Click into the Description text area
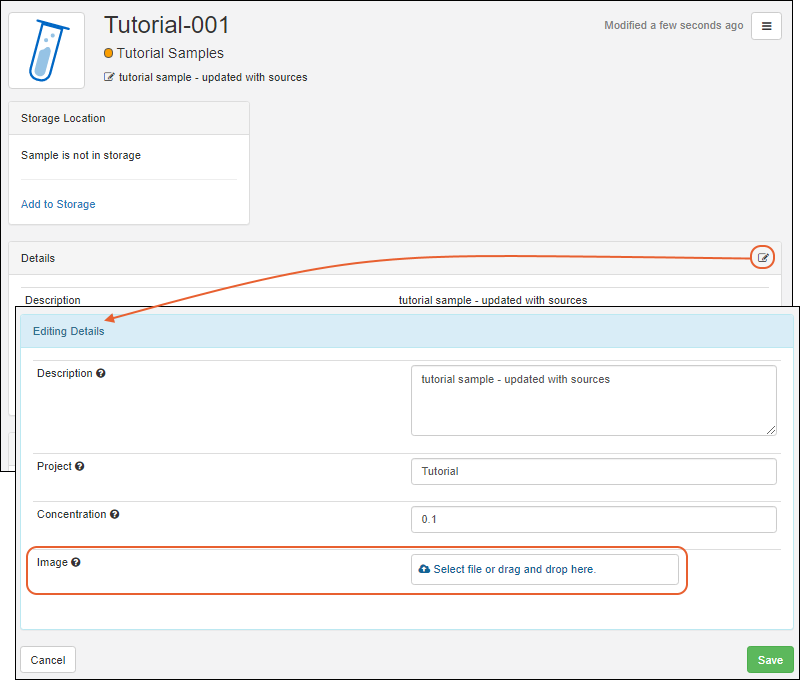Image resolution: width=800 pixels, height=680 pixels. pyautogui.click(x=593, y=400)
